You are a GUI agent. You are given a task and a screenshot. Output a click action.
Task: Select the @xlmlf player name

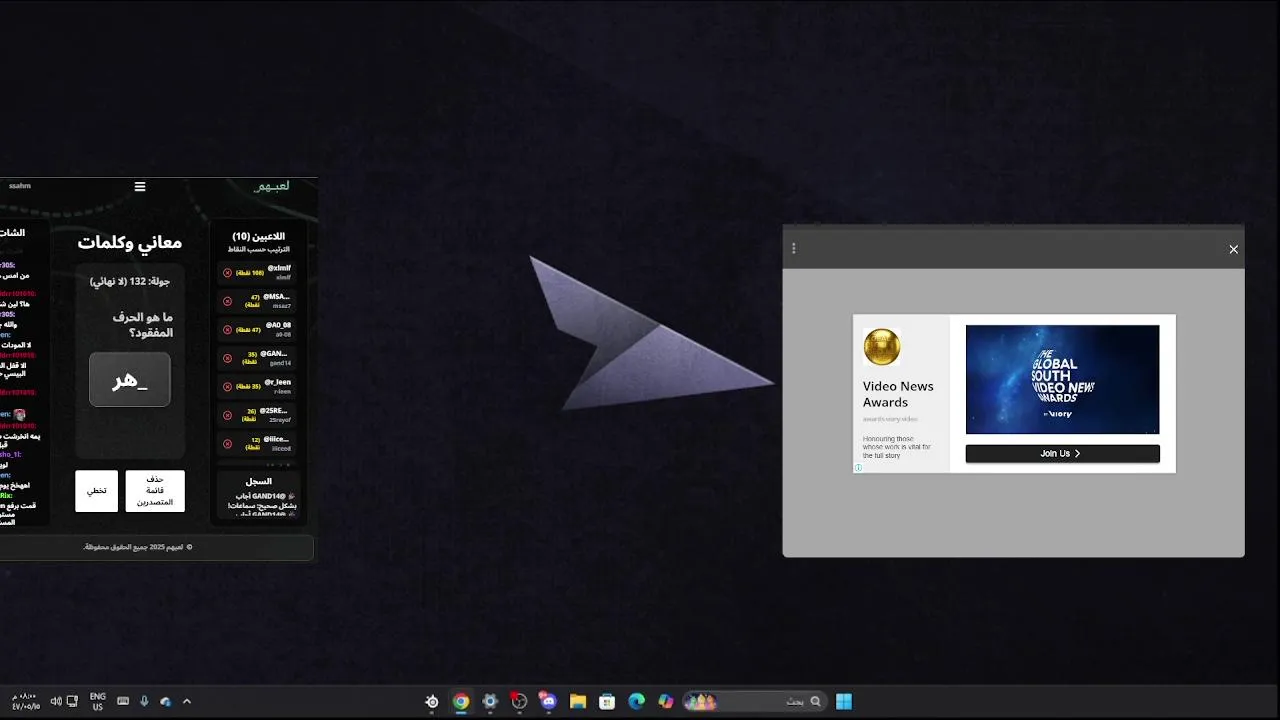tap(279, 268)
